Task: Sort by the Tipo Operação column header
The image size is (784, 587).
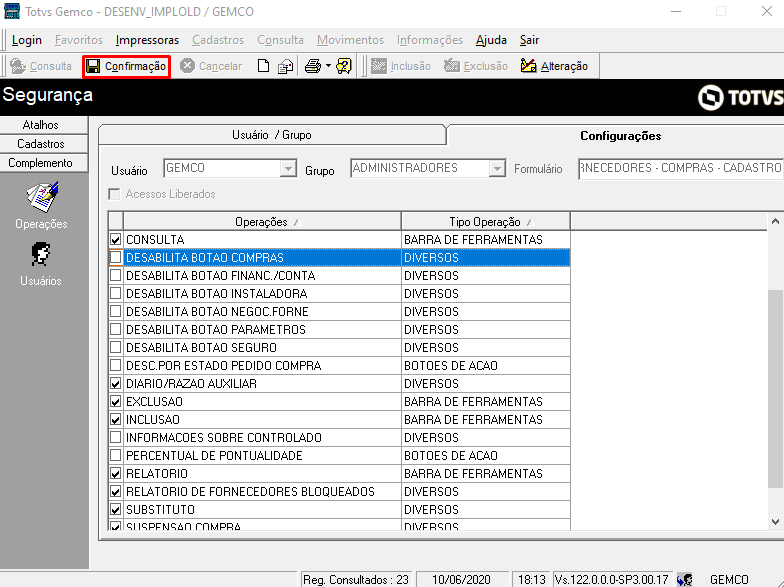Action: (x=485, y=222)
